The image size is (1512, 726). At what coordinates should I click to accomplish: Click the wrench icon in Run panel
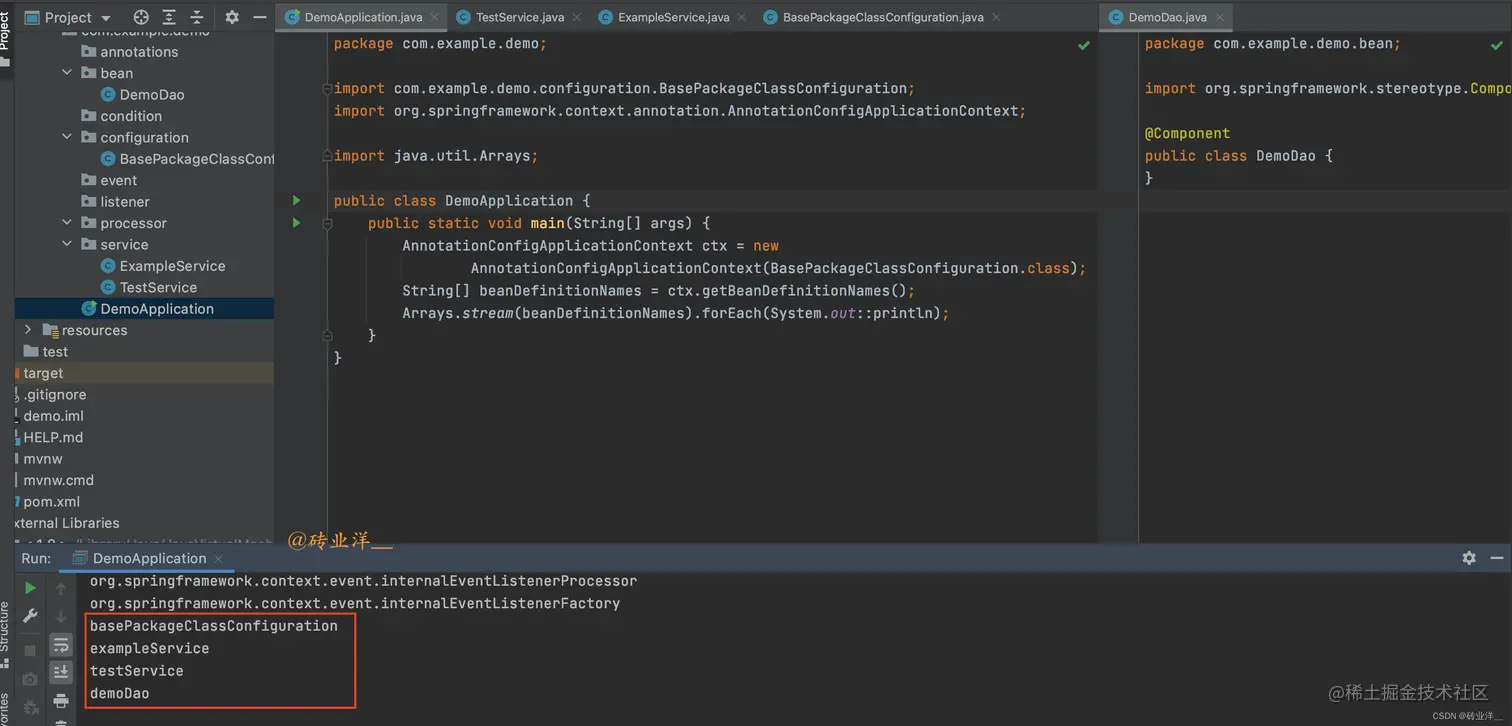tap(30, 616)
